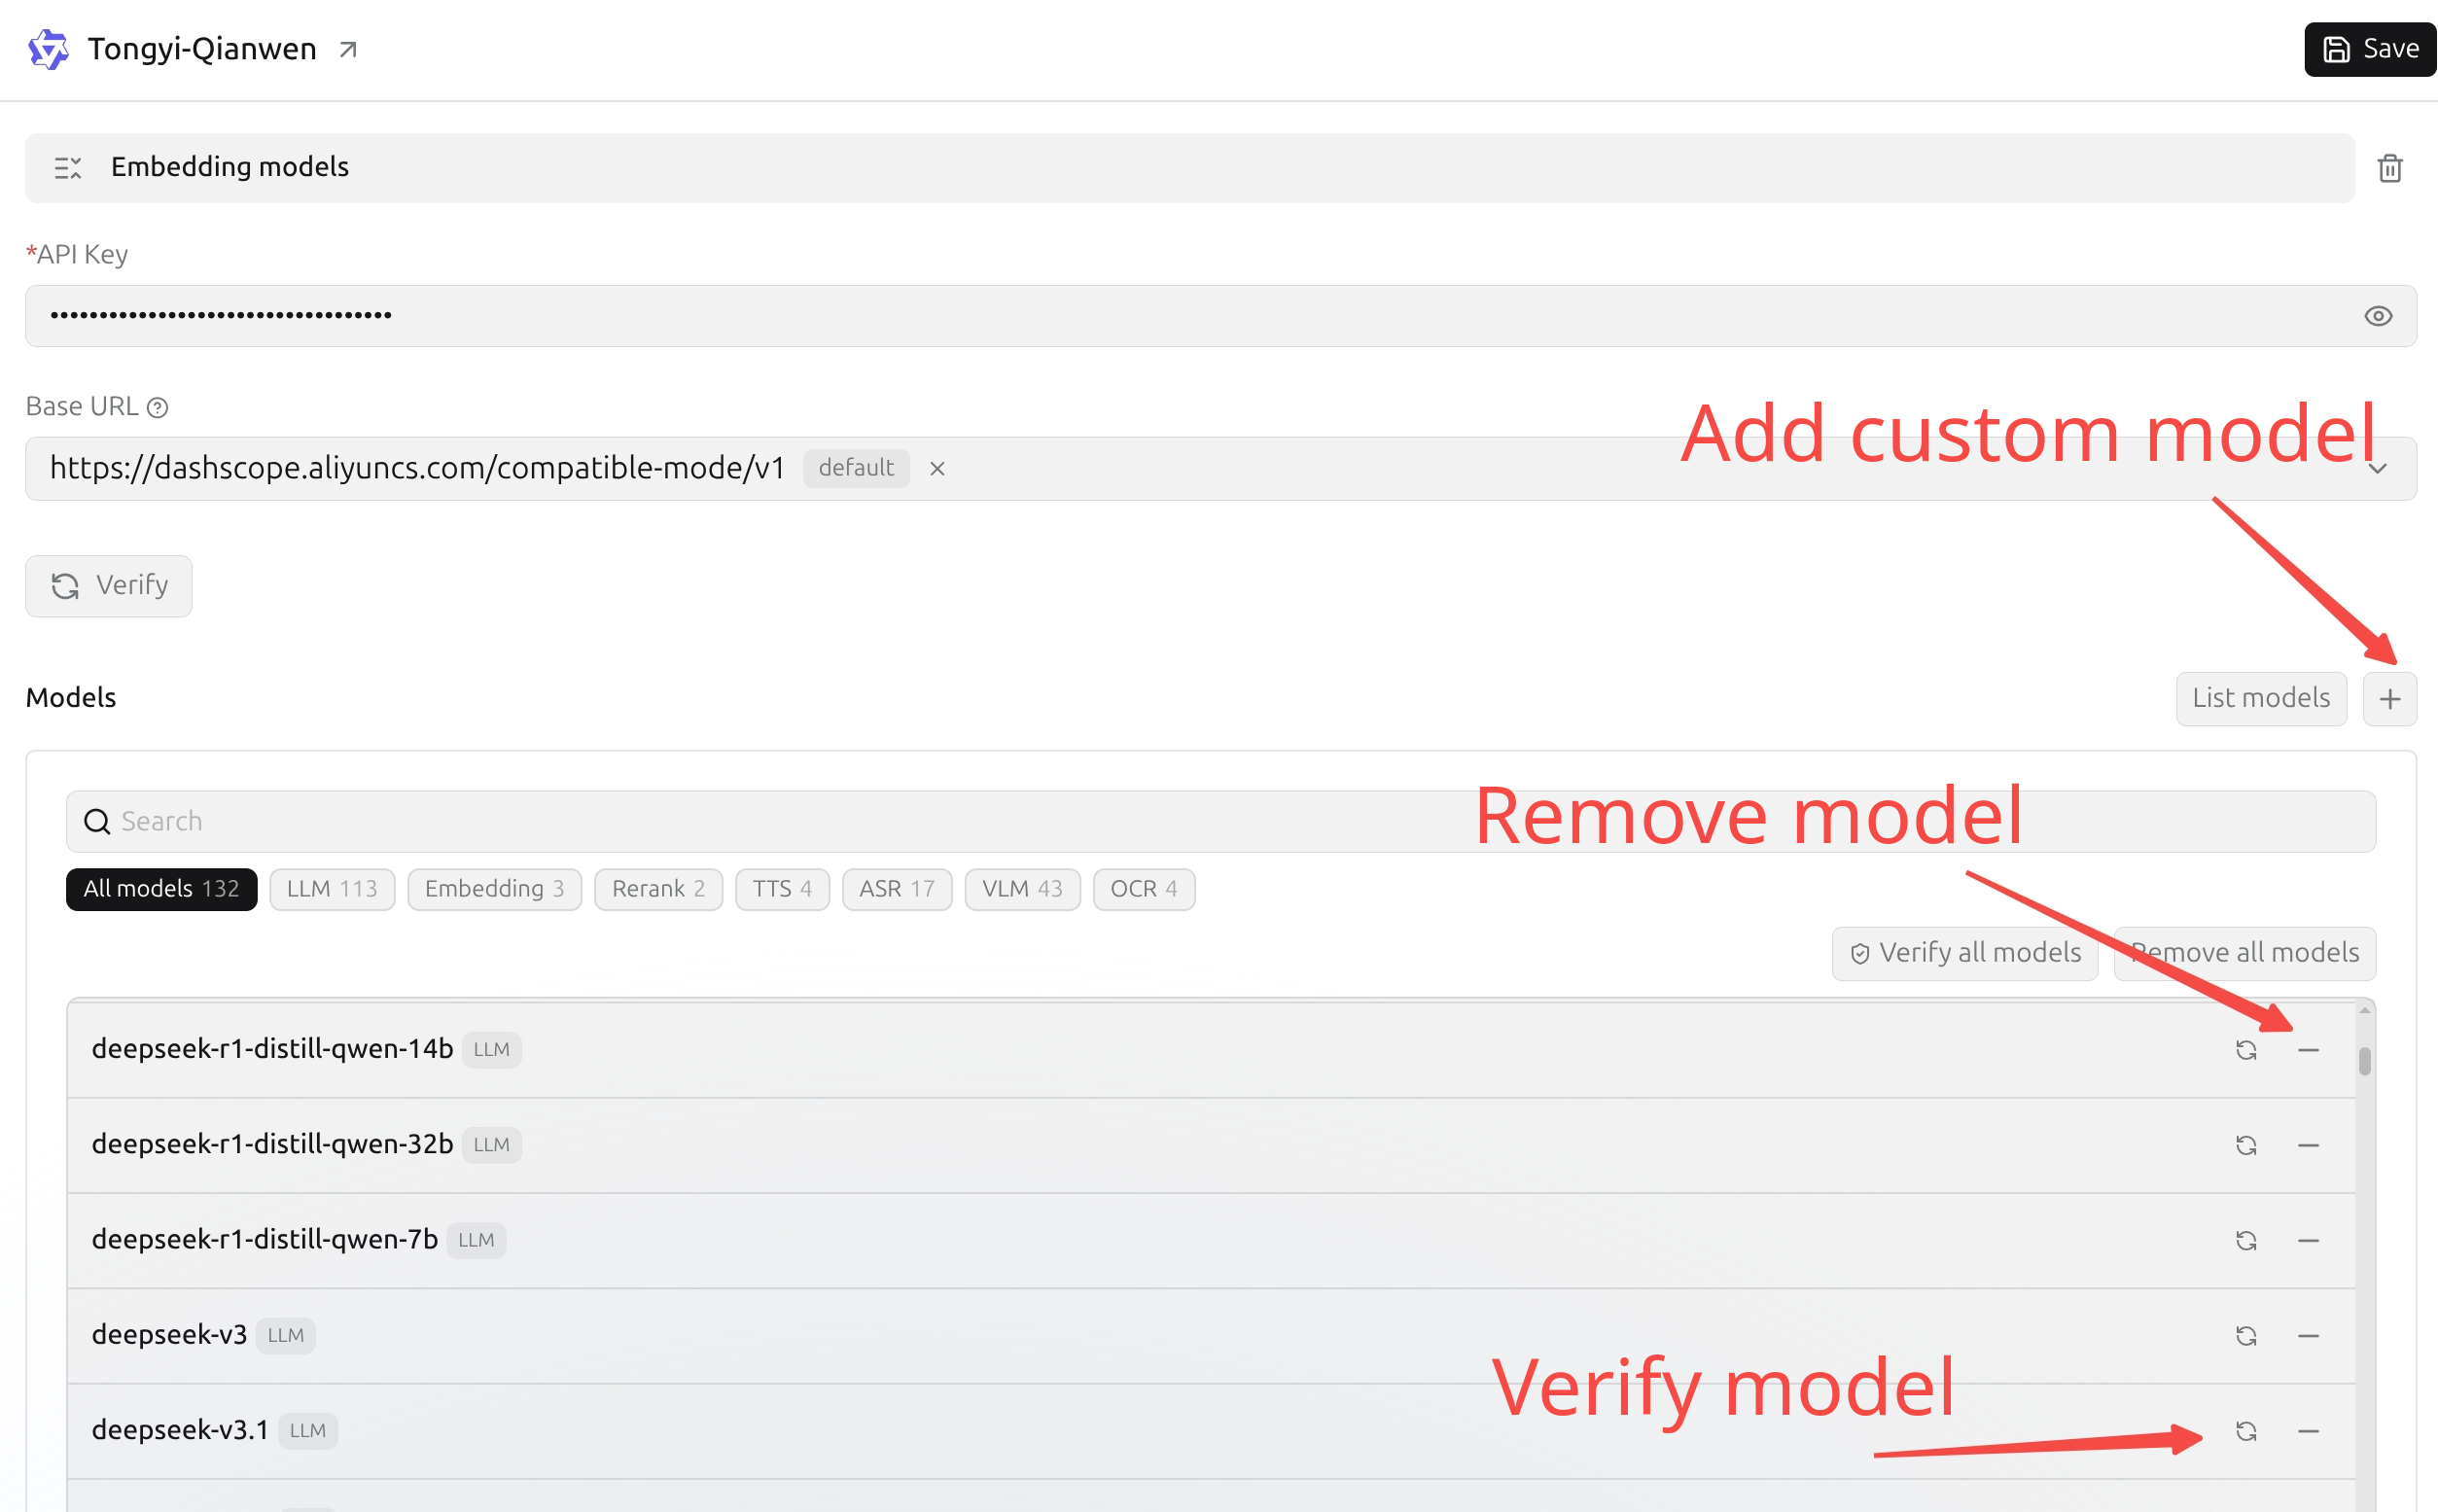
Task: Click the Tongyi-Qianwen provider logo
Action: [48, 49]
